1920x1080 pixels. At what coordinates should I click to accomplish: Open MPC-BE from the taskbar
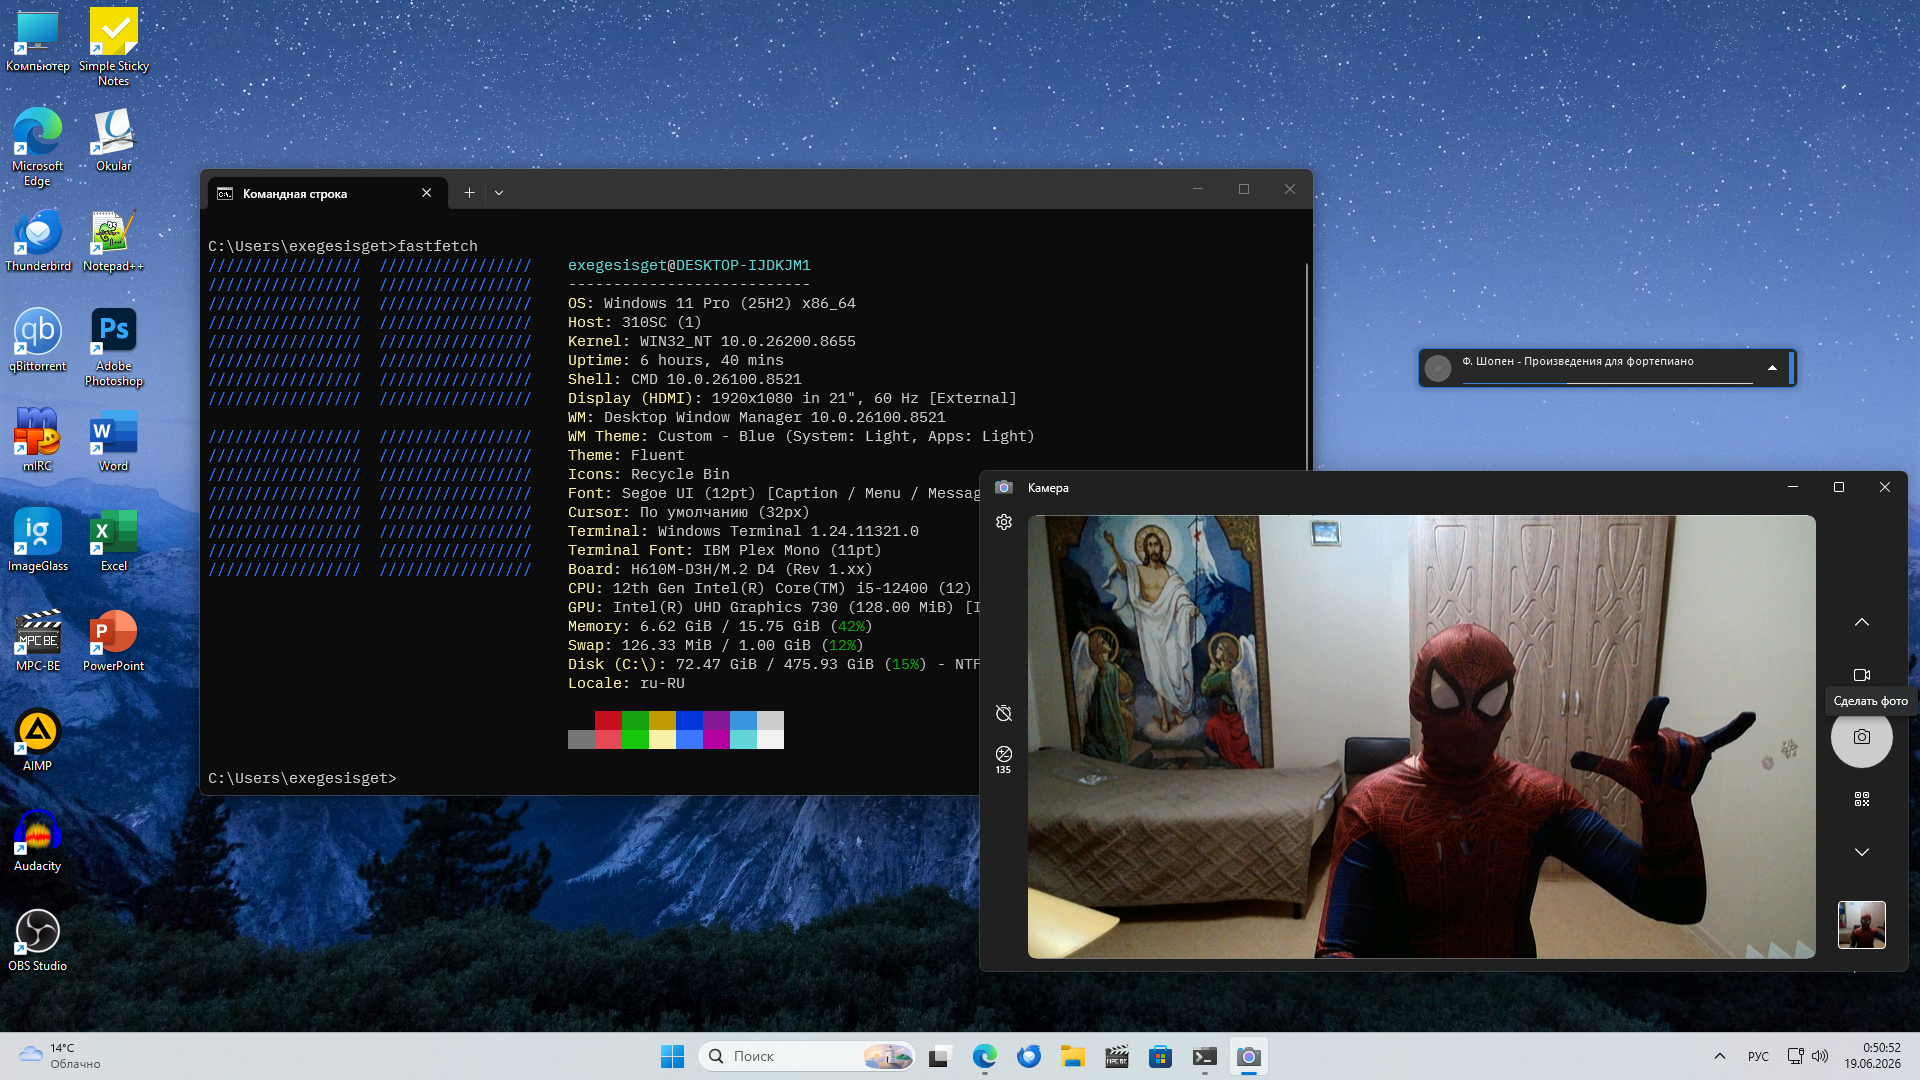pyautogui.click(x=1117, y=1056)
